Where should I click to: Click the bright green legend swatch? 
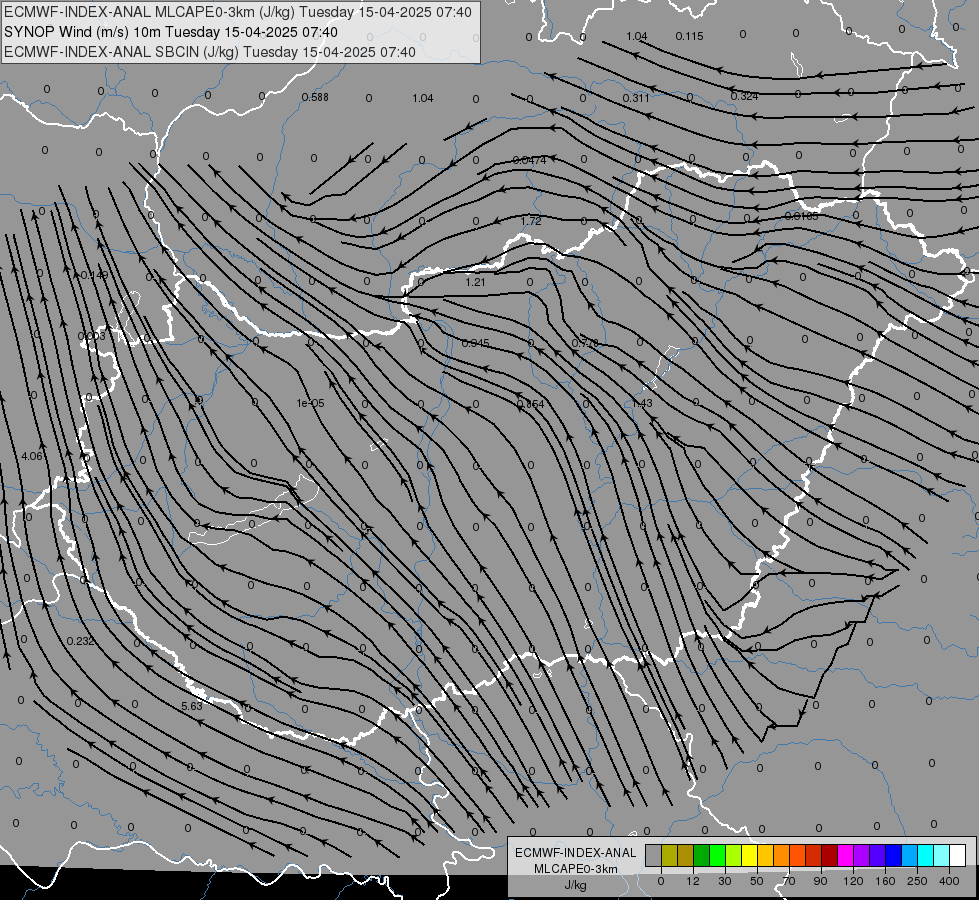coord(717,855)
